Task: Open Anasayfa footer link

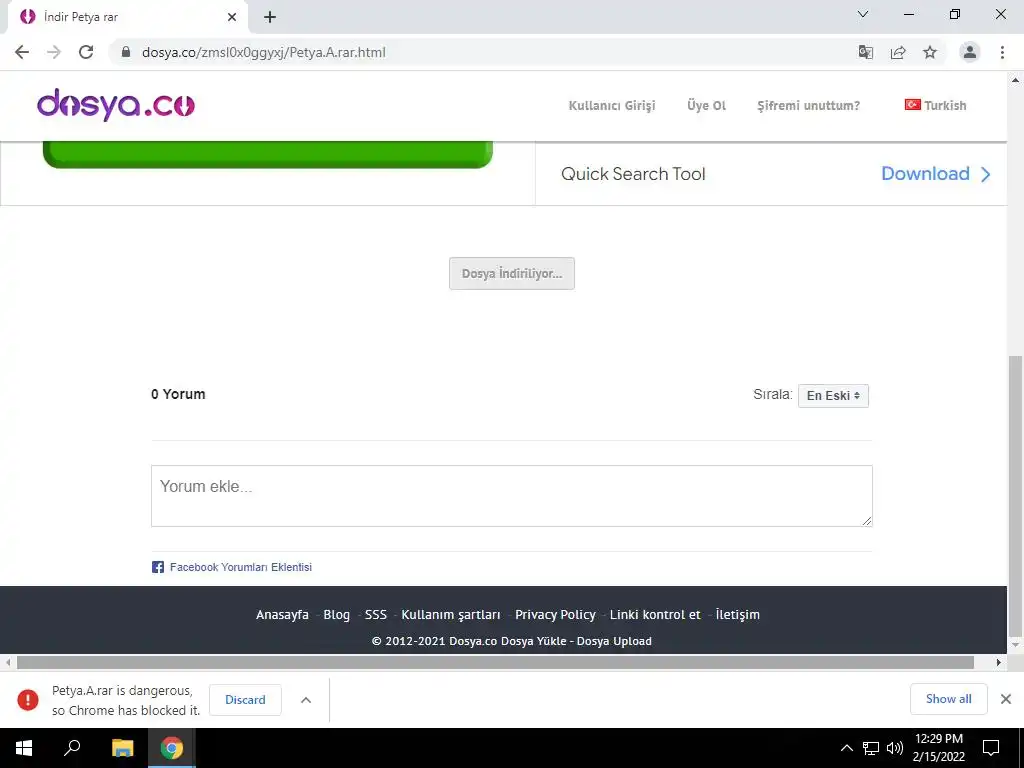Action: (x=282, y=615)
